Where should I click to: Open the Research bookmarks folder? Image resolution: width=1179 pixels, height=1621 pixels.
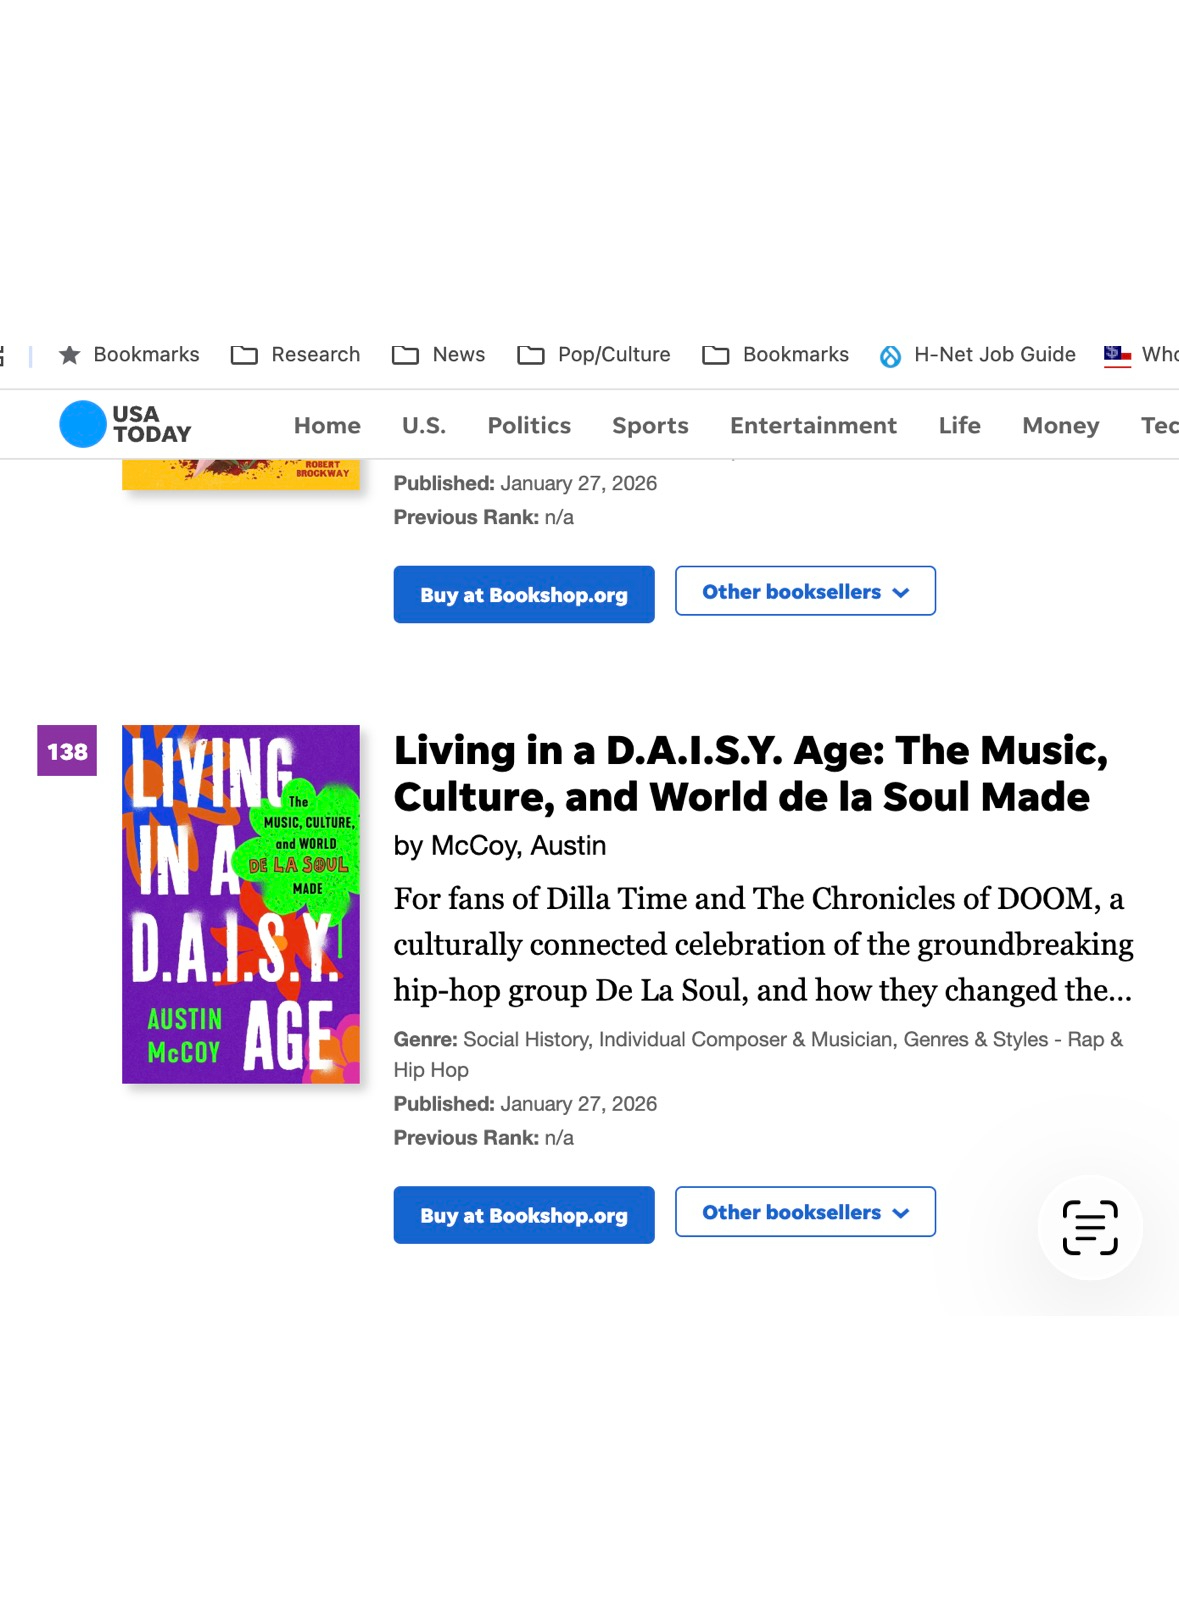(295, 355)
